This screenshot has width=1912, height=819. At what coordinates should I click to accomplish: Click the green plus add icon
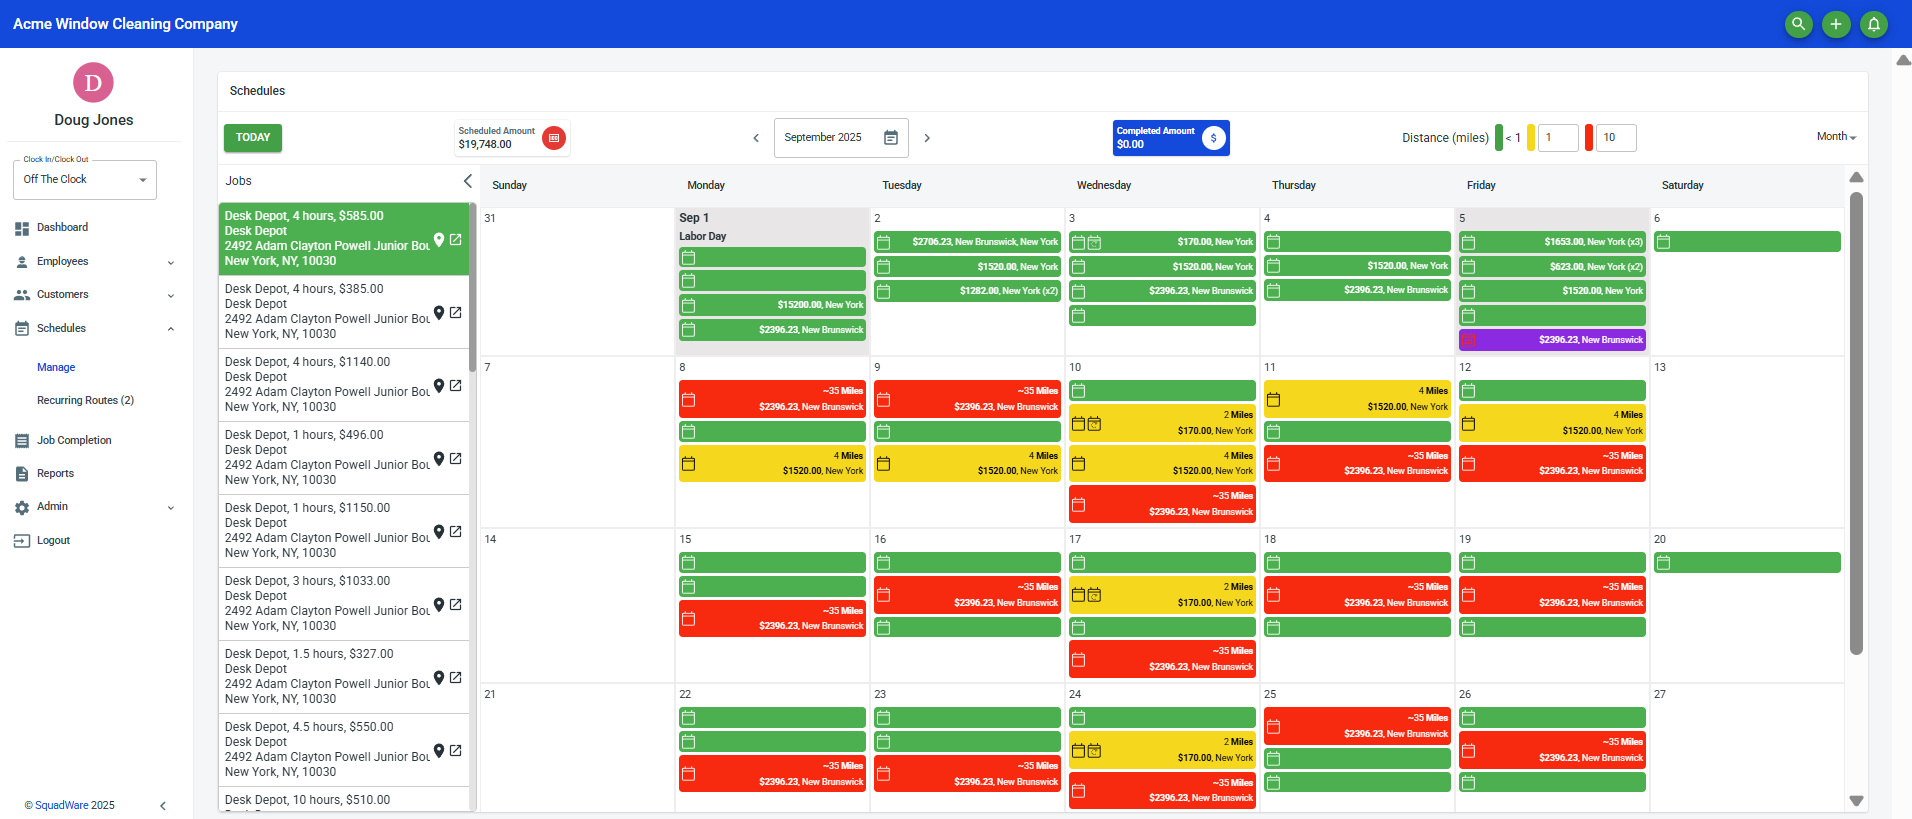(x=1836, y=24)
